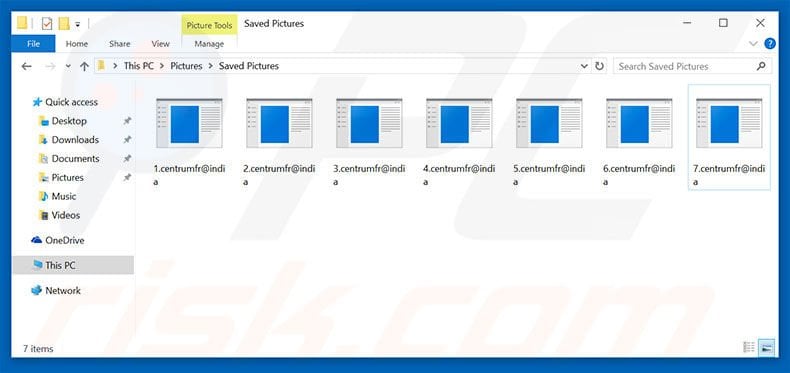The width and height of the screenshot is (790, 373).
Task: Expand the address bar history dropdown
Action: pyautogui.click(x=584, y=66)
